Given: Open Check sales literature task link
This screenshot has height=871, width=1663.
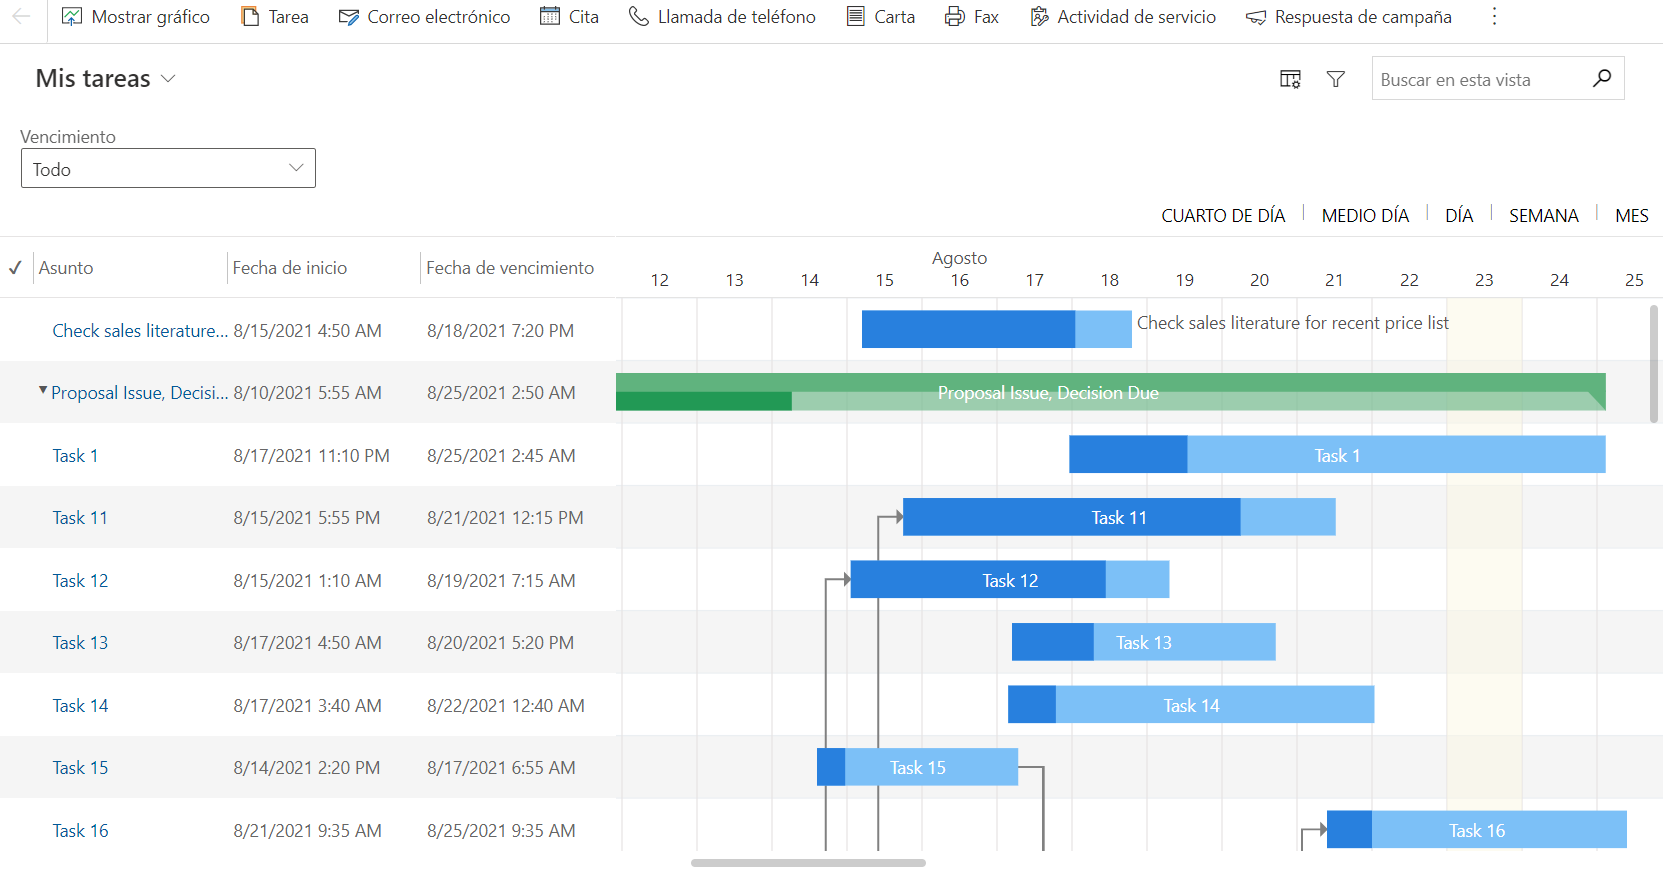Looking at the screenshot, I should pyautogui.click(x=140, y=331).
